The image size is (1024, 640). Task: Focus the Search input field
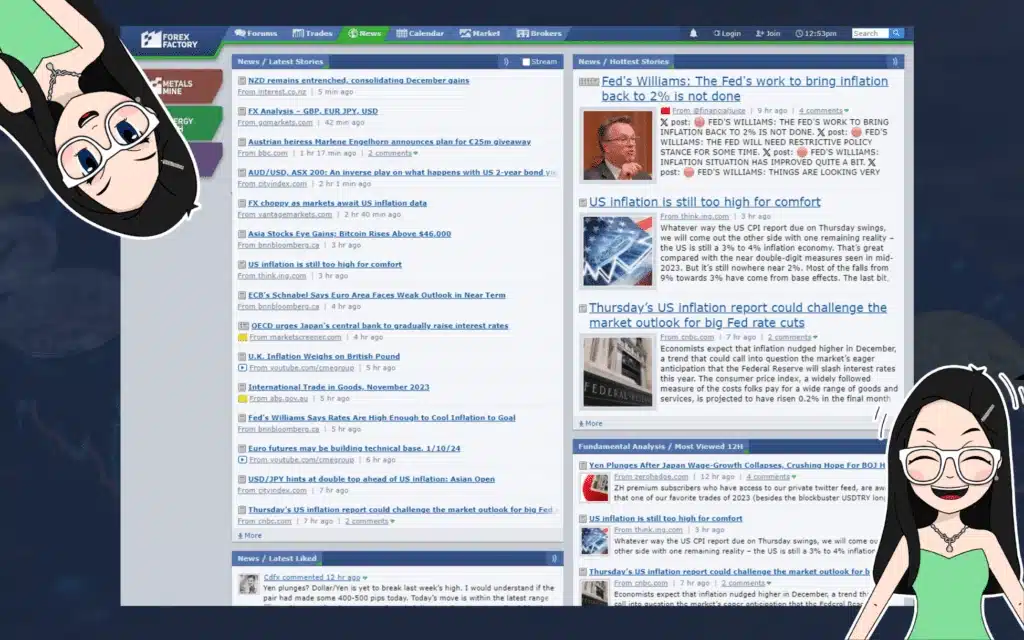click(x=870, y=33)
